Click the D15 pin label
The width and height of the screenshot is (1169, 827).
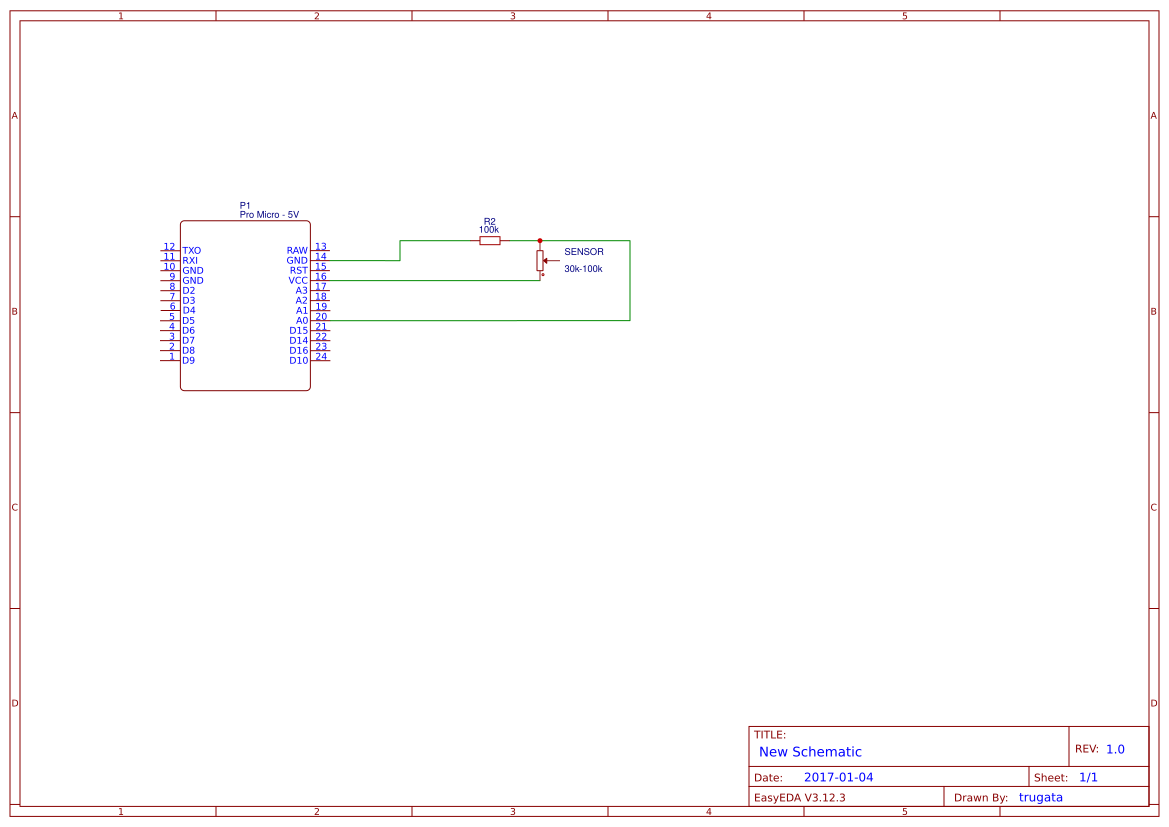point(299,330)
